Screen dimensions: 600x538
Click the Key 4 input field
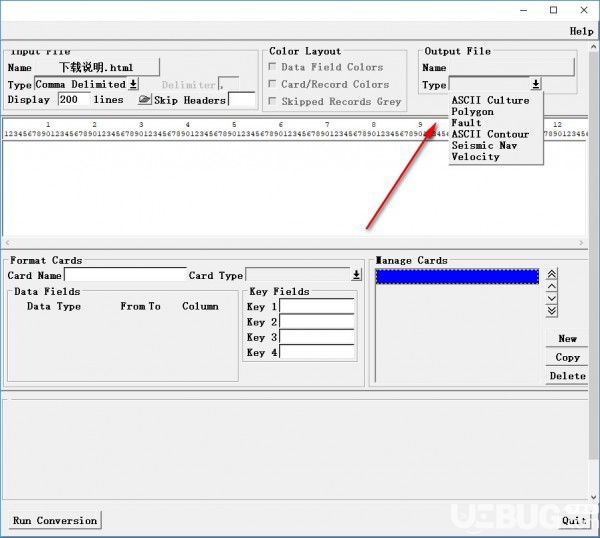(317, 352)
